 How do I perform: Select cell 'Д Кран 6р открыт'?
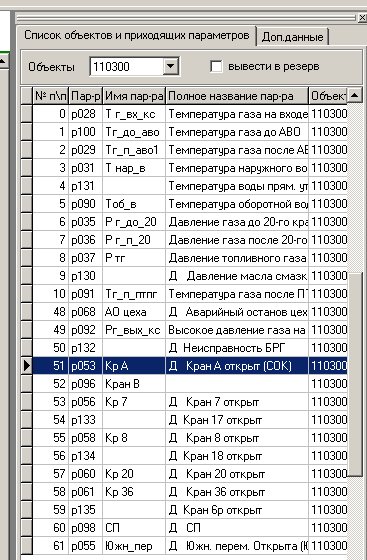237,510
